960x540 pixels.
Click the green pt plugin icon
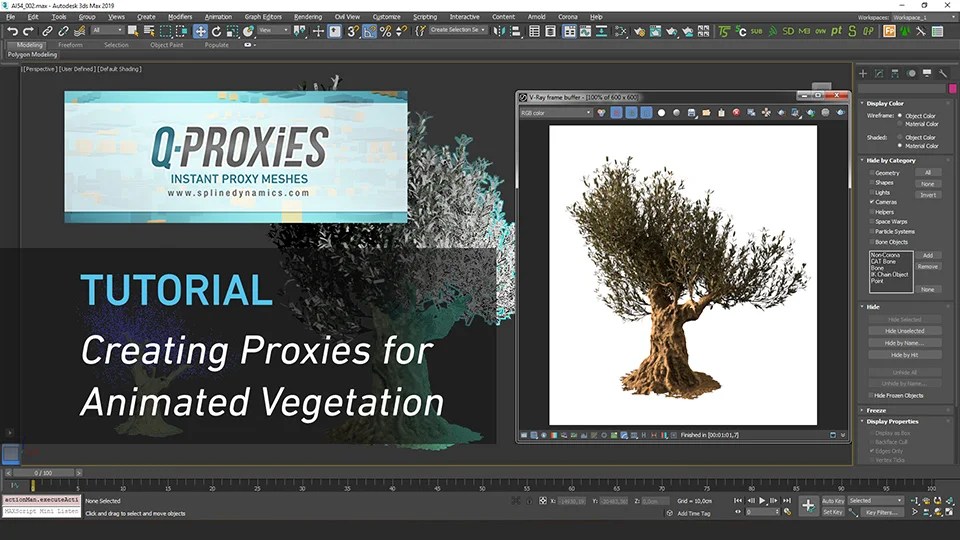pyautogui.click(x=836, y=31)
